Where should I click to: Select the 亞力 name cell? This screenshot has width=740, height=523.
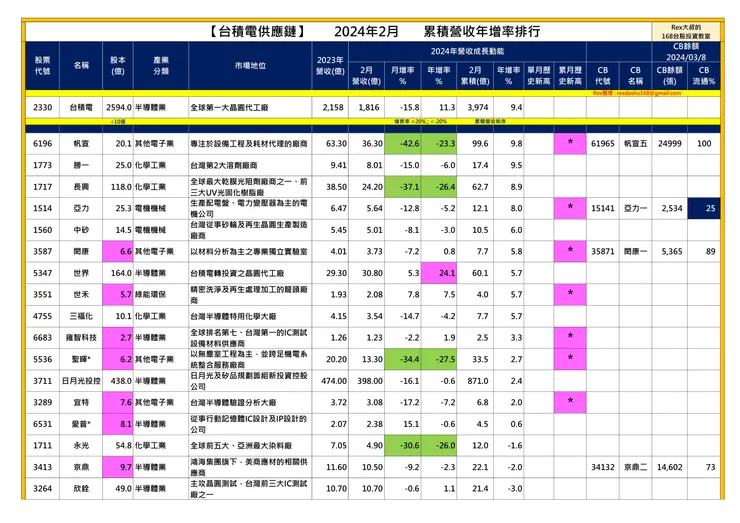(81, 208)
